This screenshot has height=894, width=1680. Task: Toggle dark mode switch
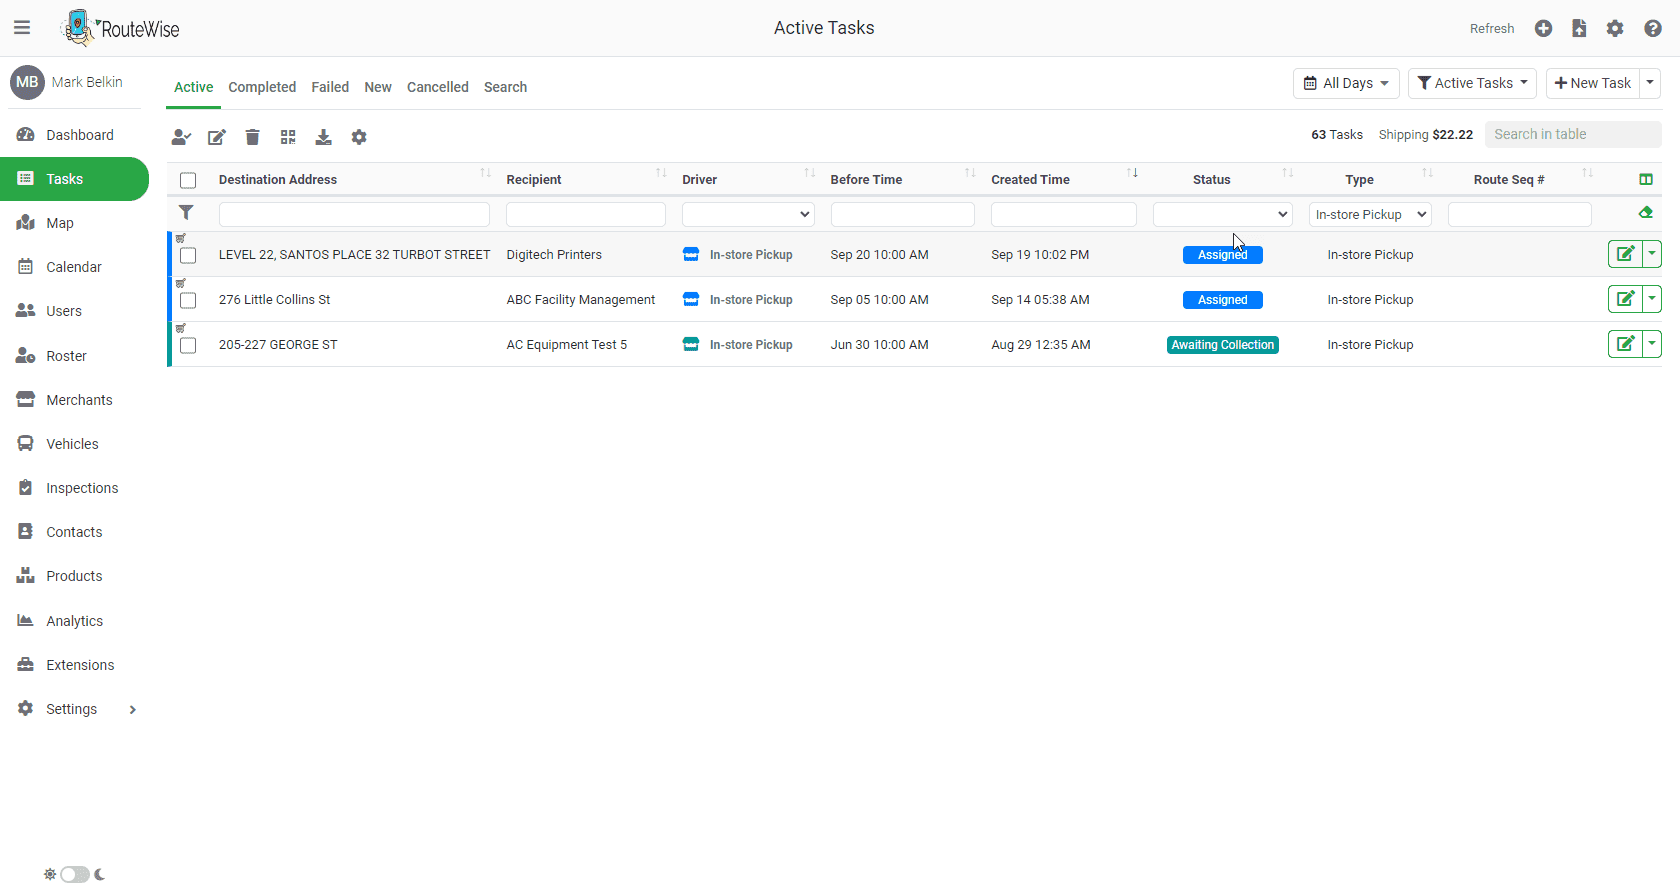(x=75, y=875)
